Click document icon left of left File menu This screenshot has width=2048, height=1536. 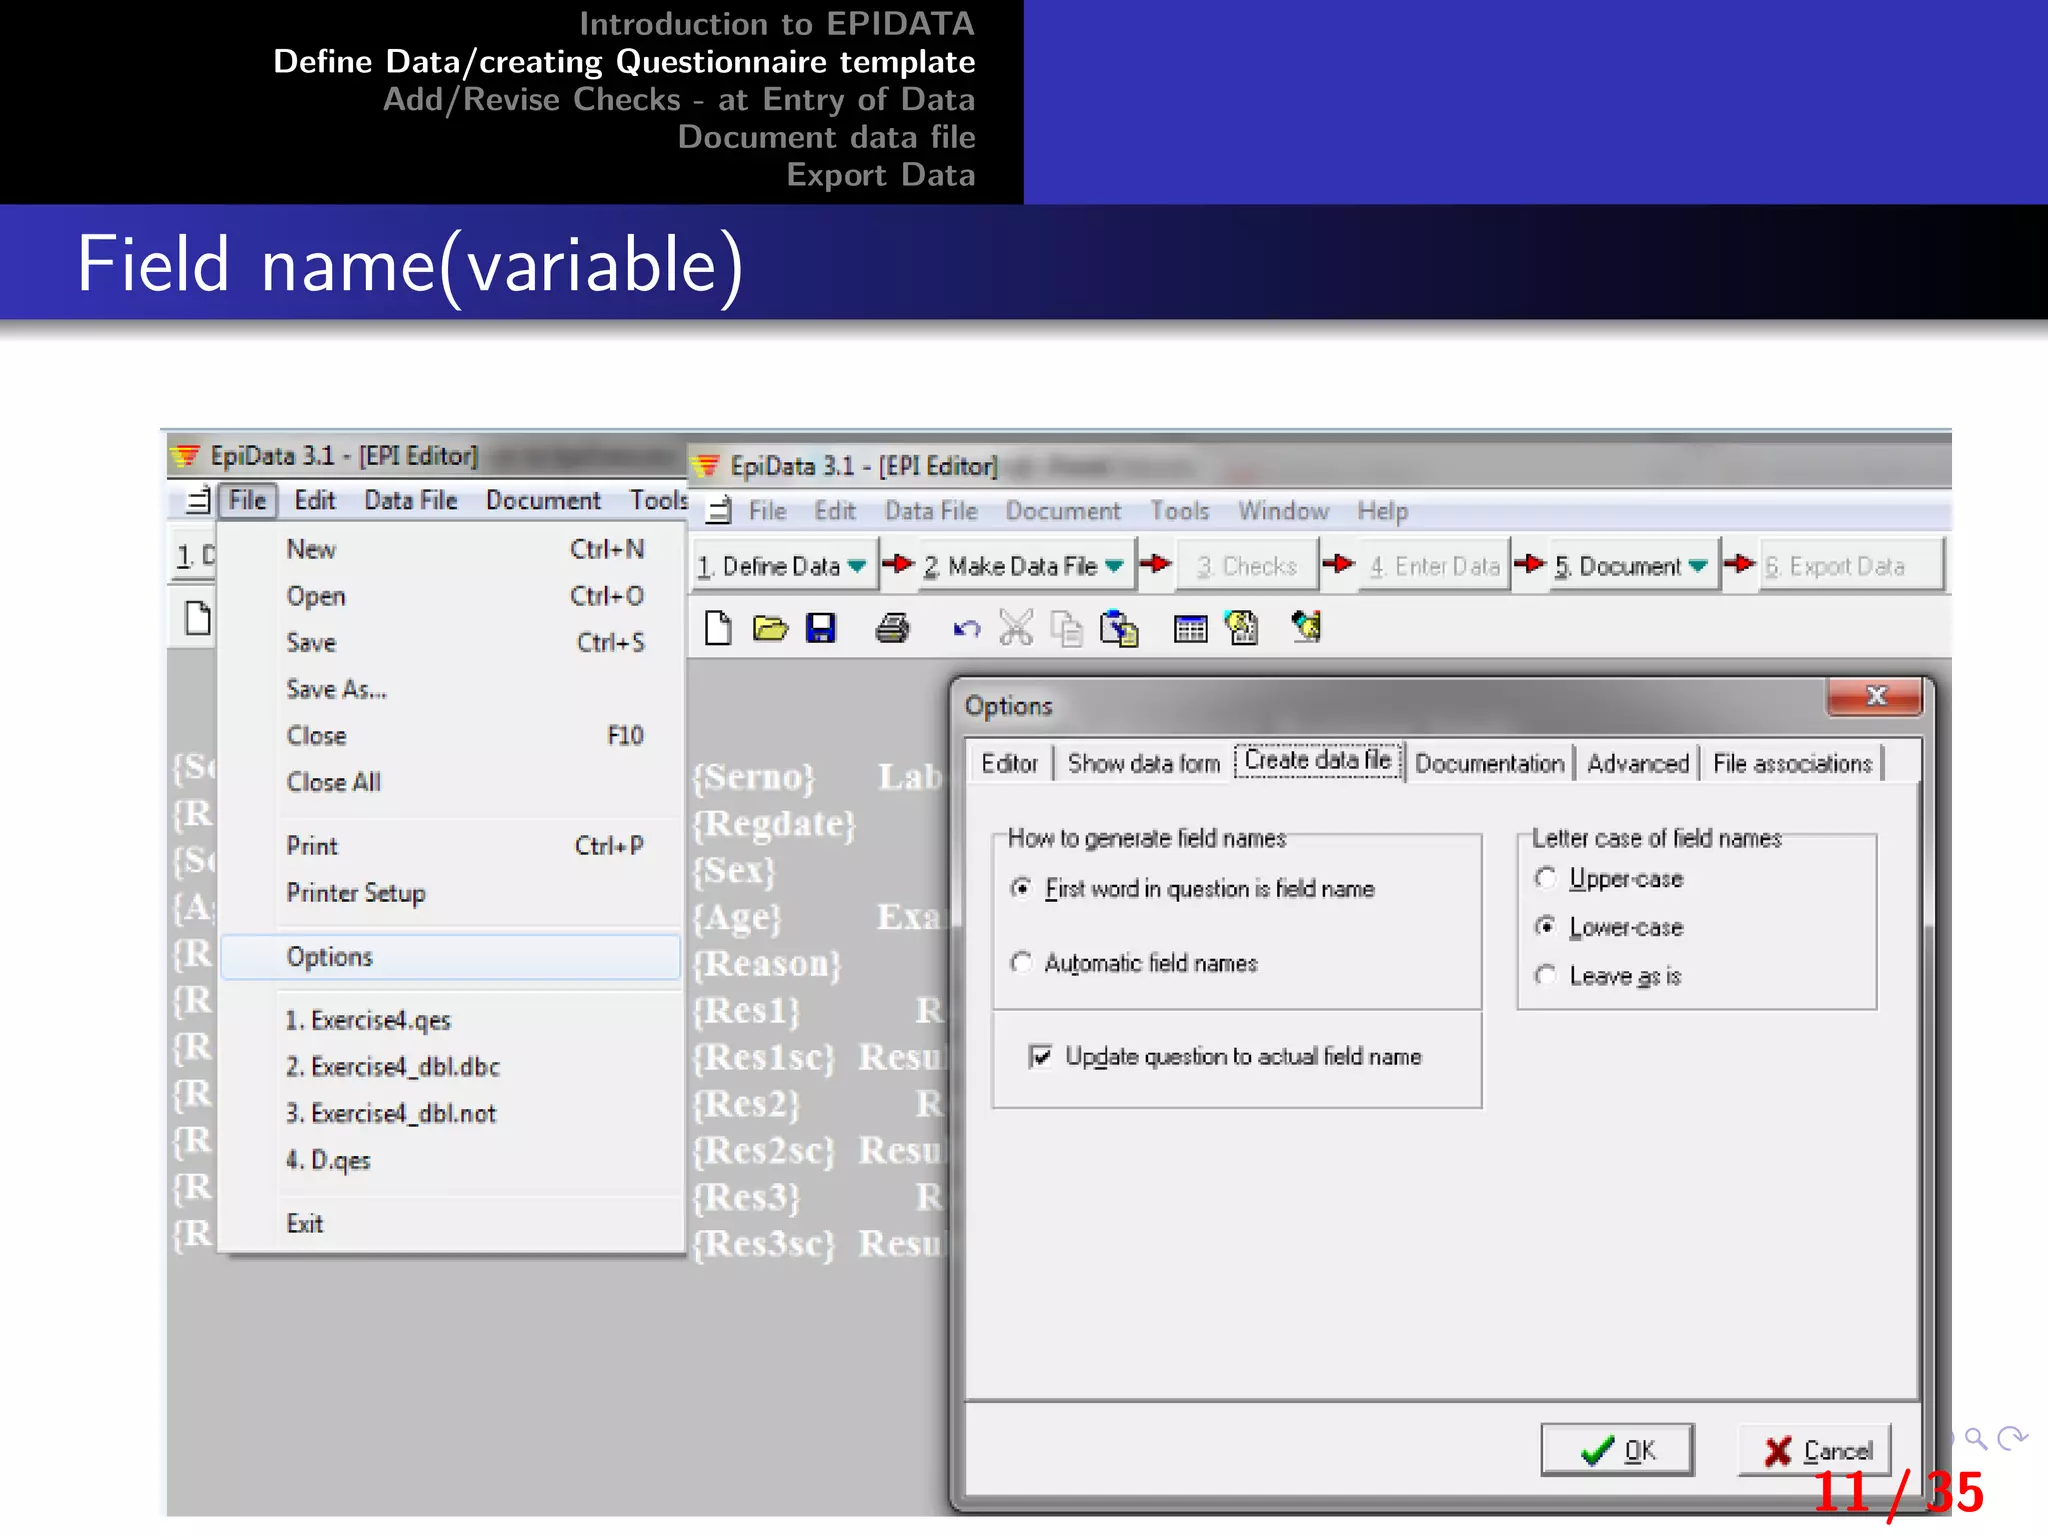point(199,500)
